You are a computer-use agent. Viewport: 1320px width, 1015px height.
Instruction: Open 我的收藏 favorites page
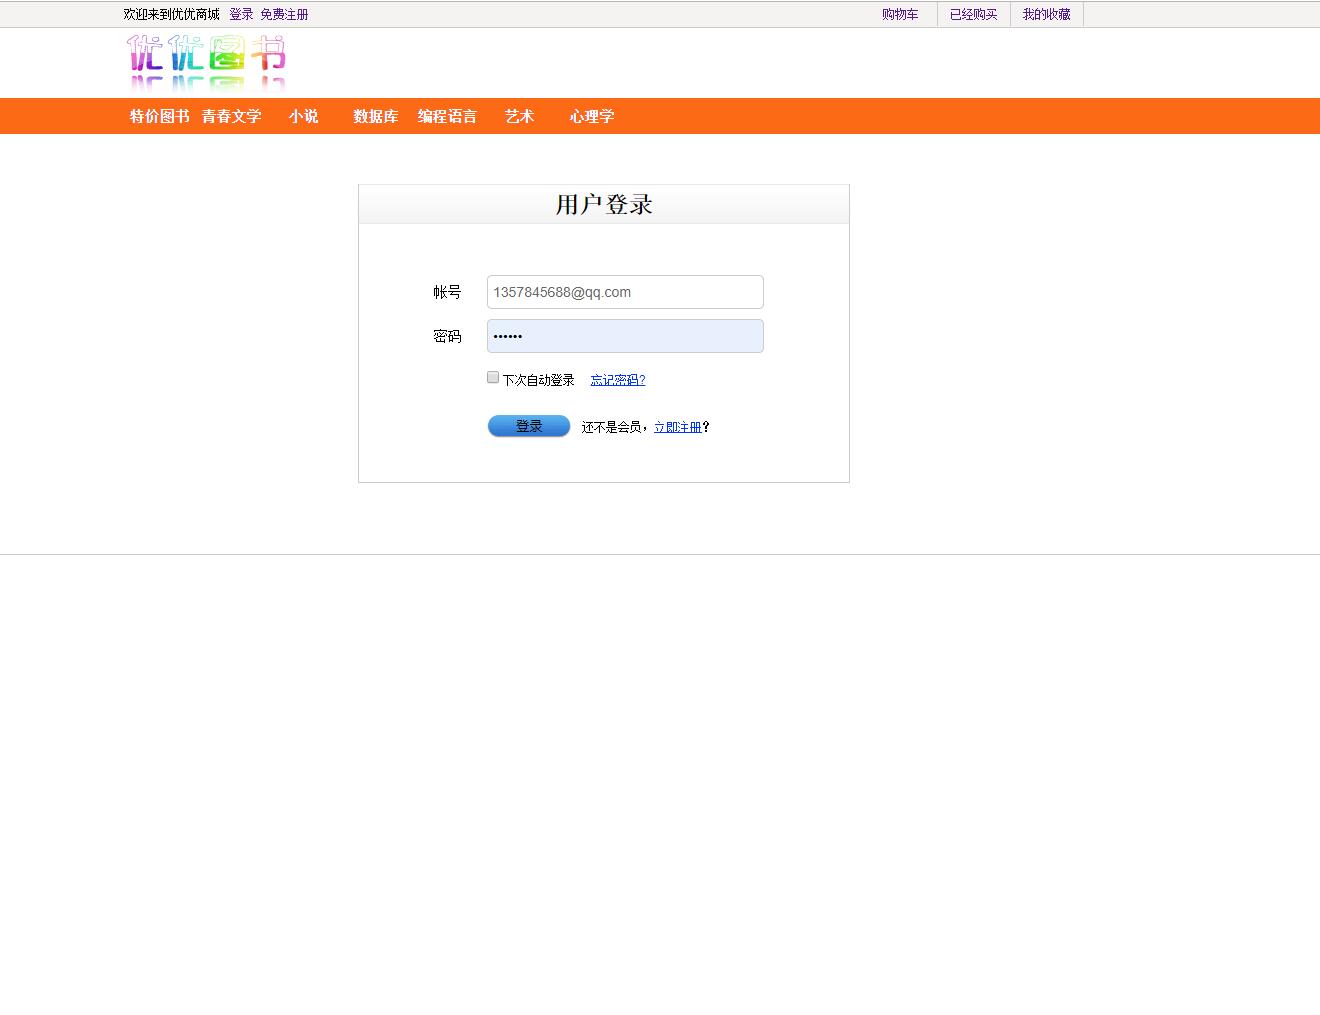click(1046, 14)
